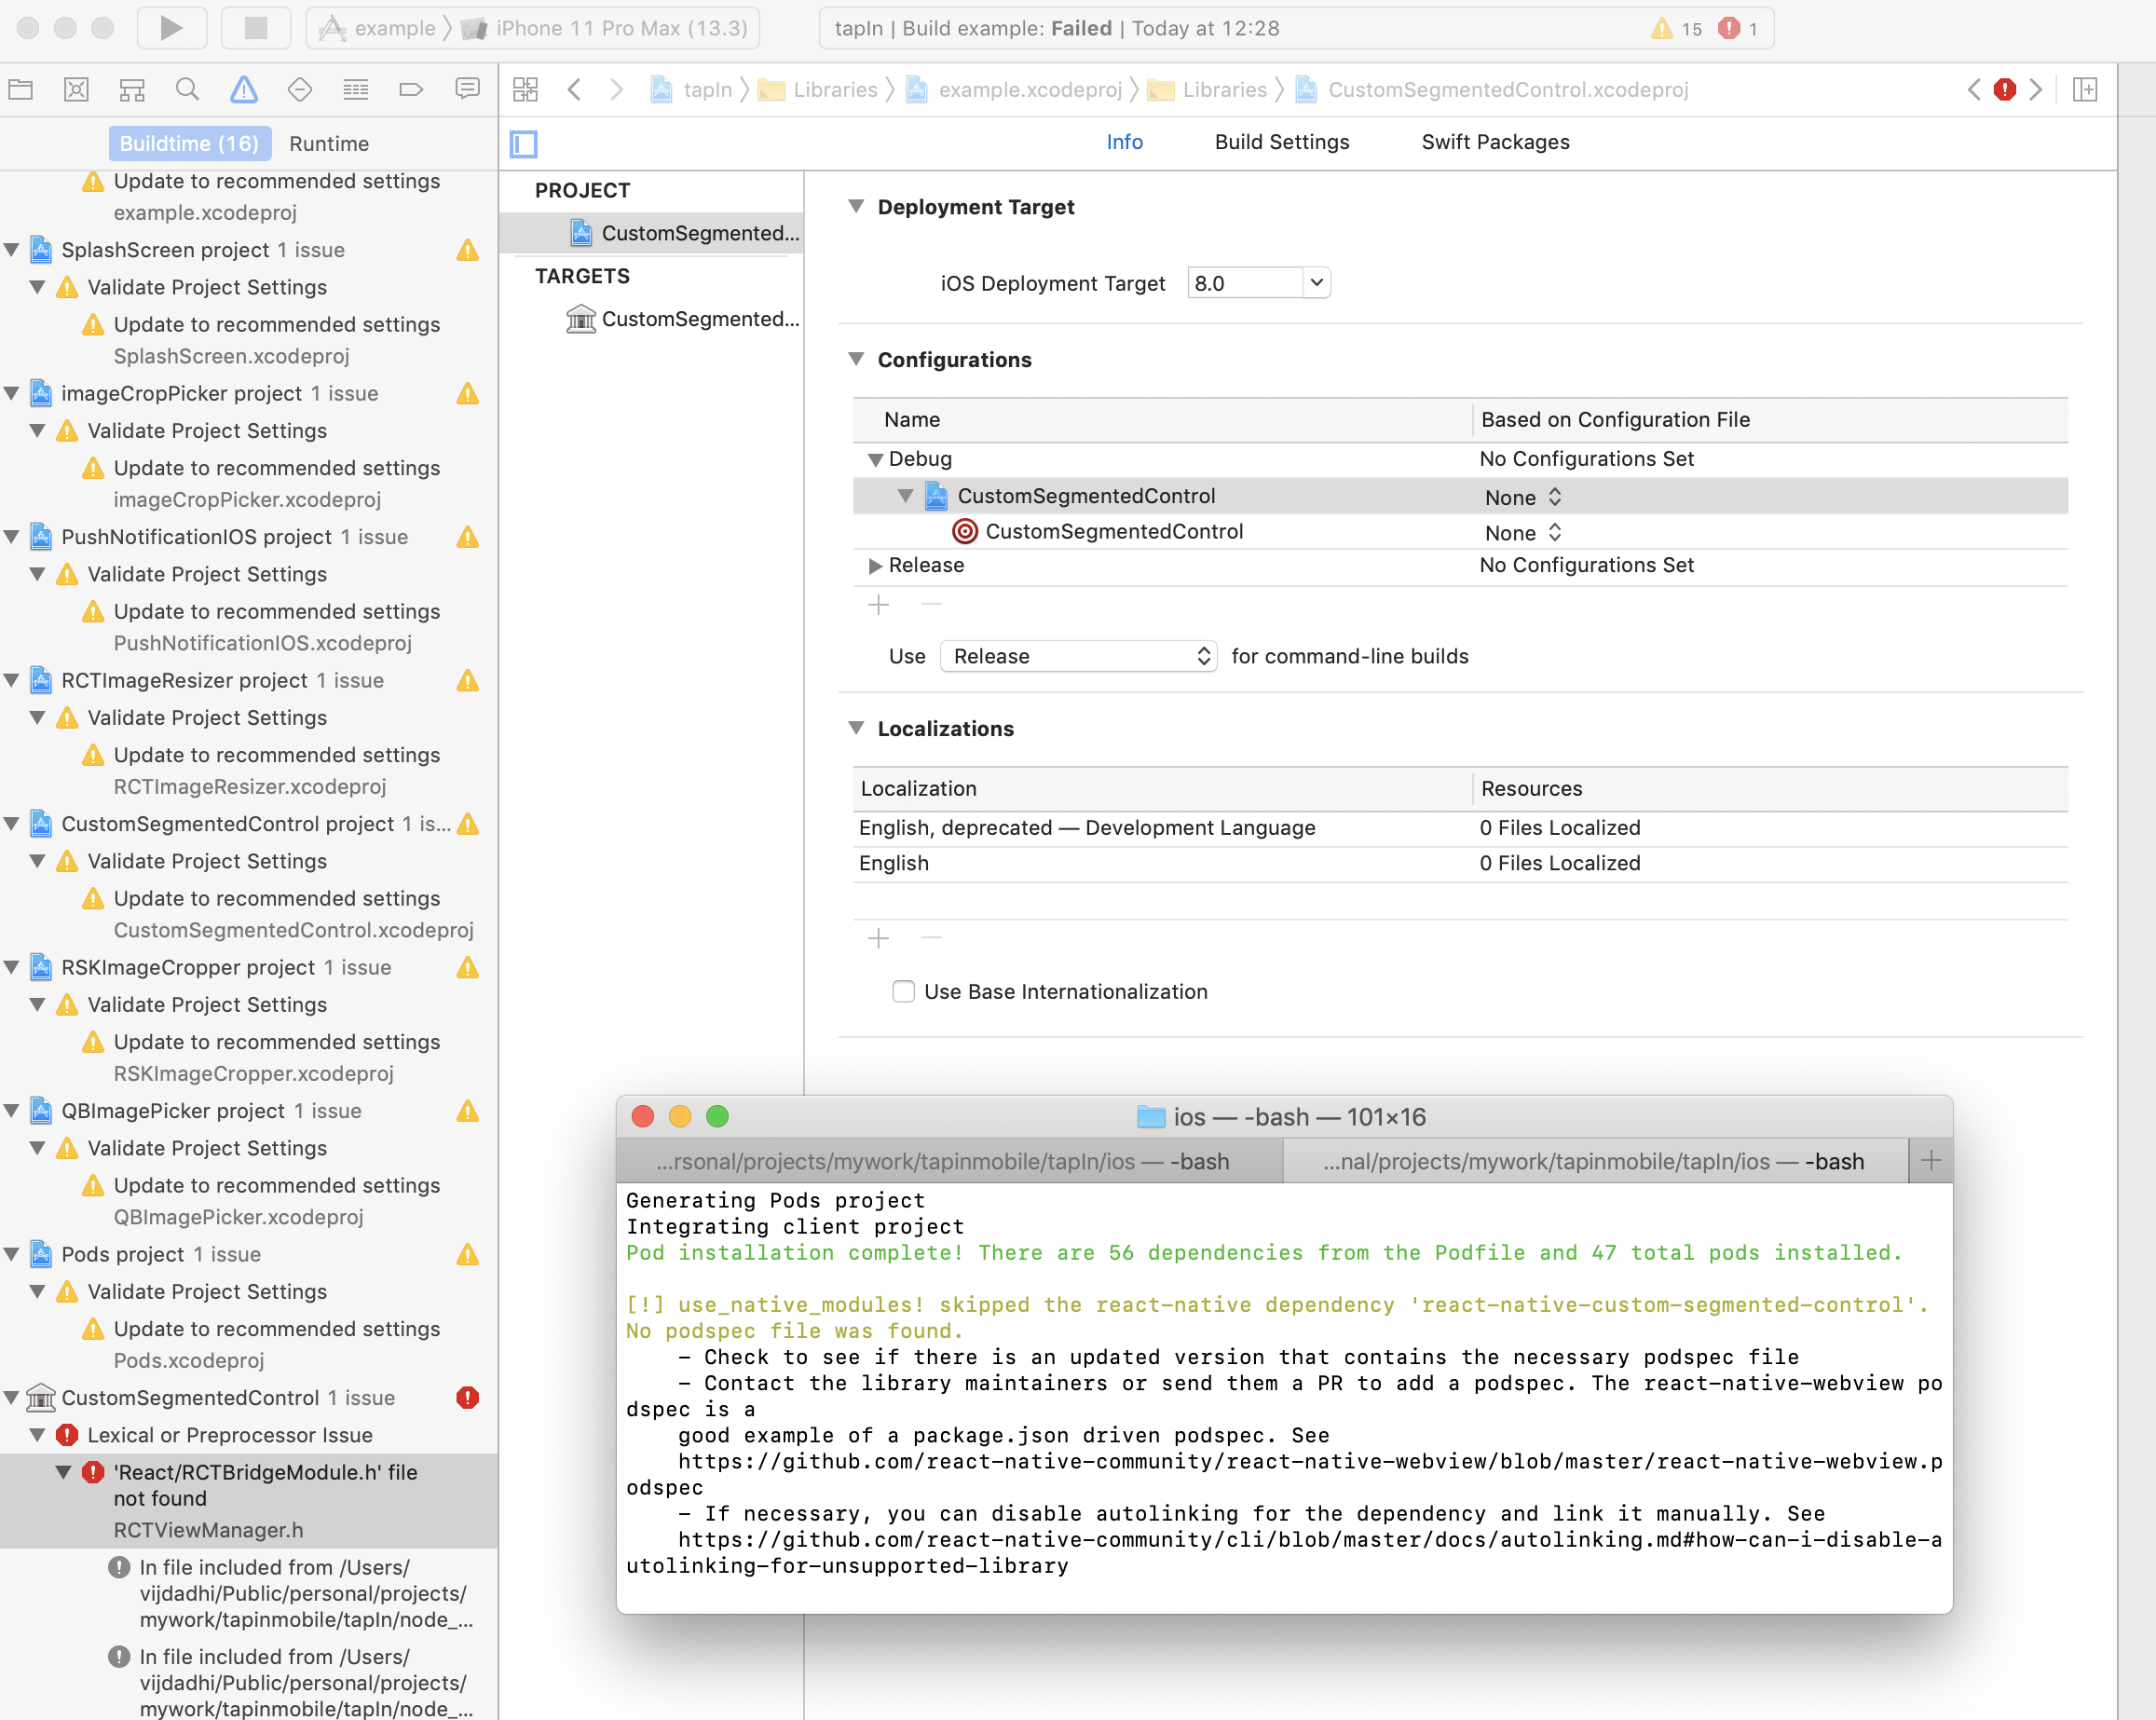
Task: Collapse the Debug configuration row
Action: (x=876, y=459)
